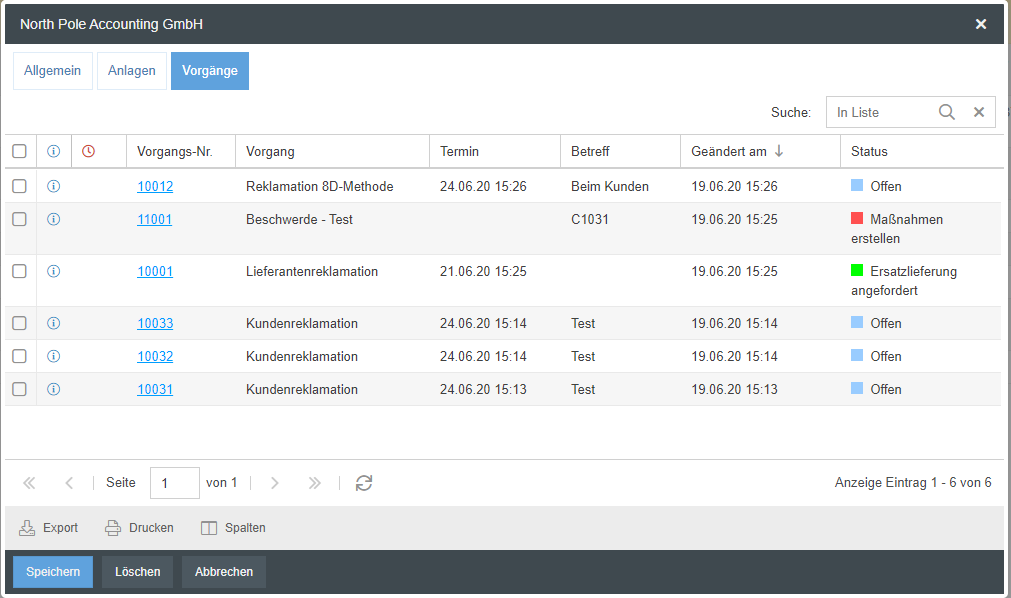Go to next page
Viewport: 1011px width, 598px height.
(x=275, y=483)
